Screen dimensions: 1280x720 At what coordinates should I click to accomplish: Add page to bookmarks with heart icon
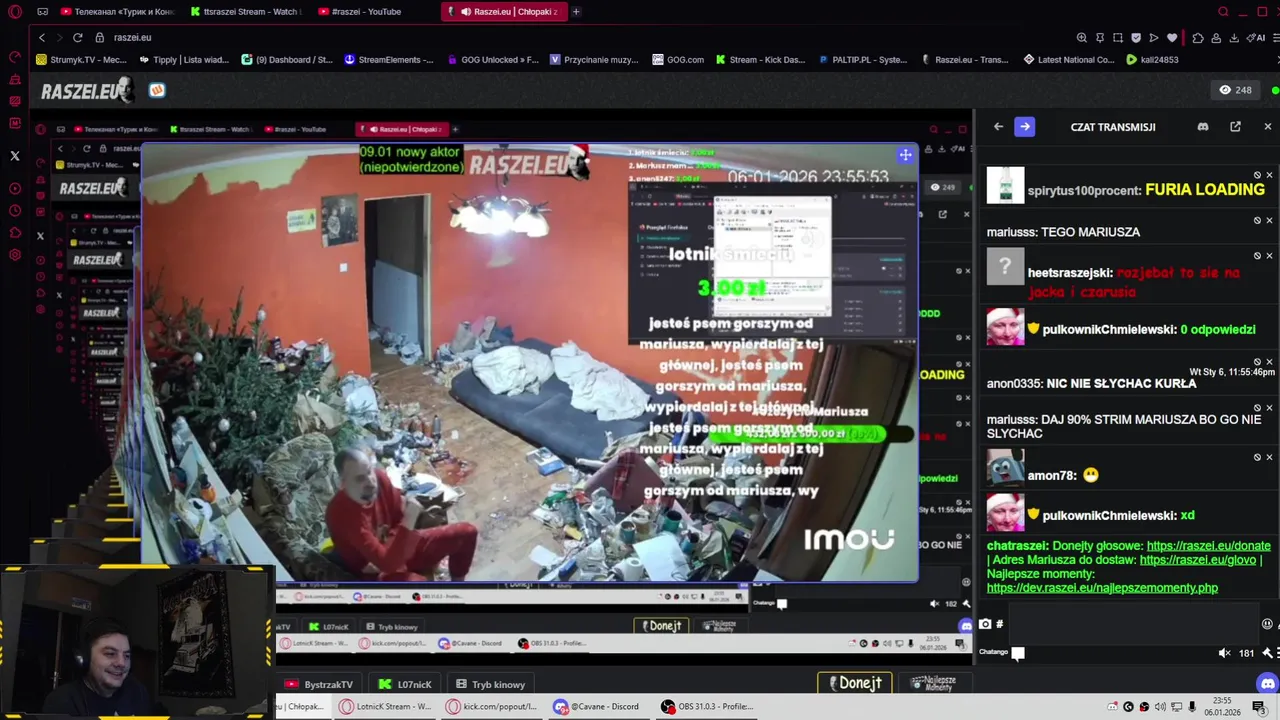(1172, 38)
